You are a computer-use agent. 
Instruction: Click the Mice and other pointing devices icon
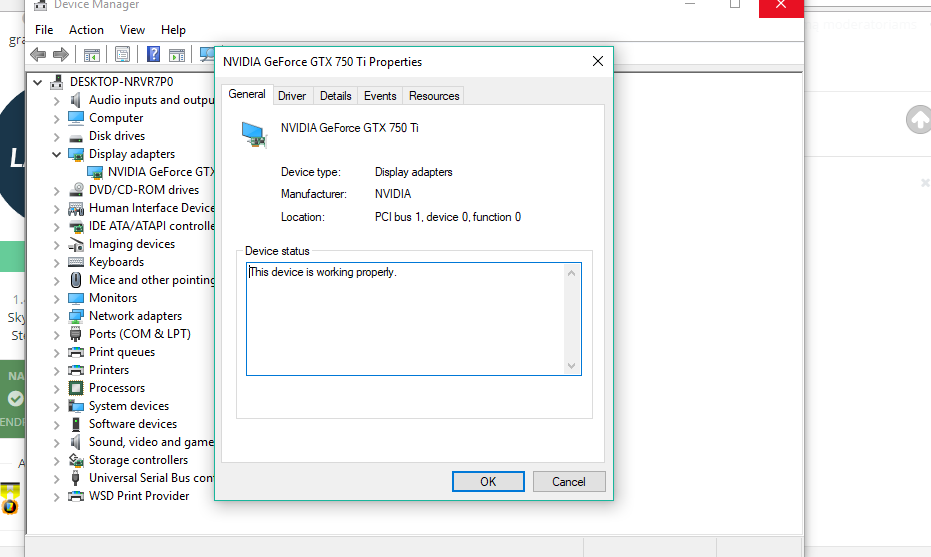click(76, 280)
